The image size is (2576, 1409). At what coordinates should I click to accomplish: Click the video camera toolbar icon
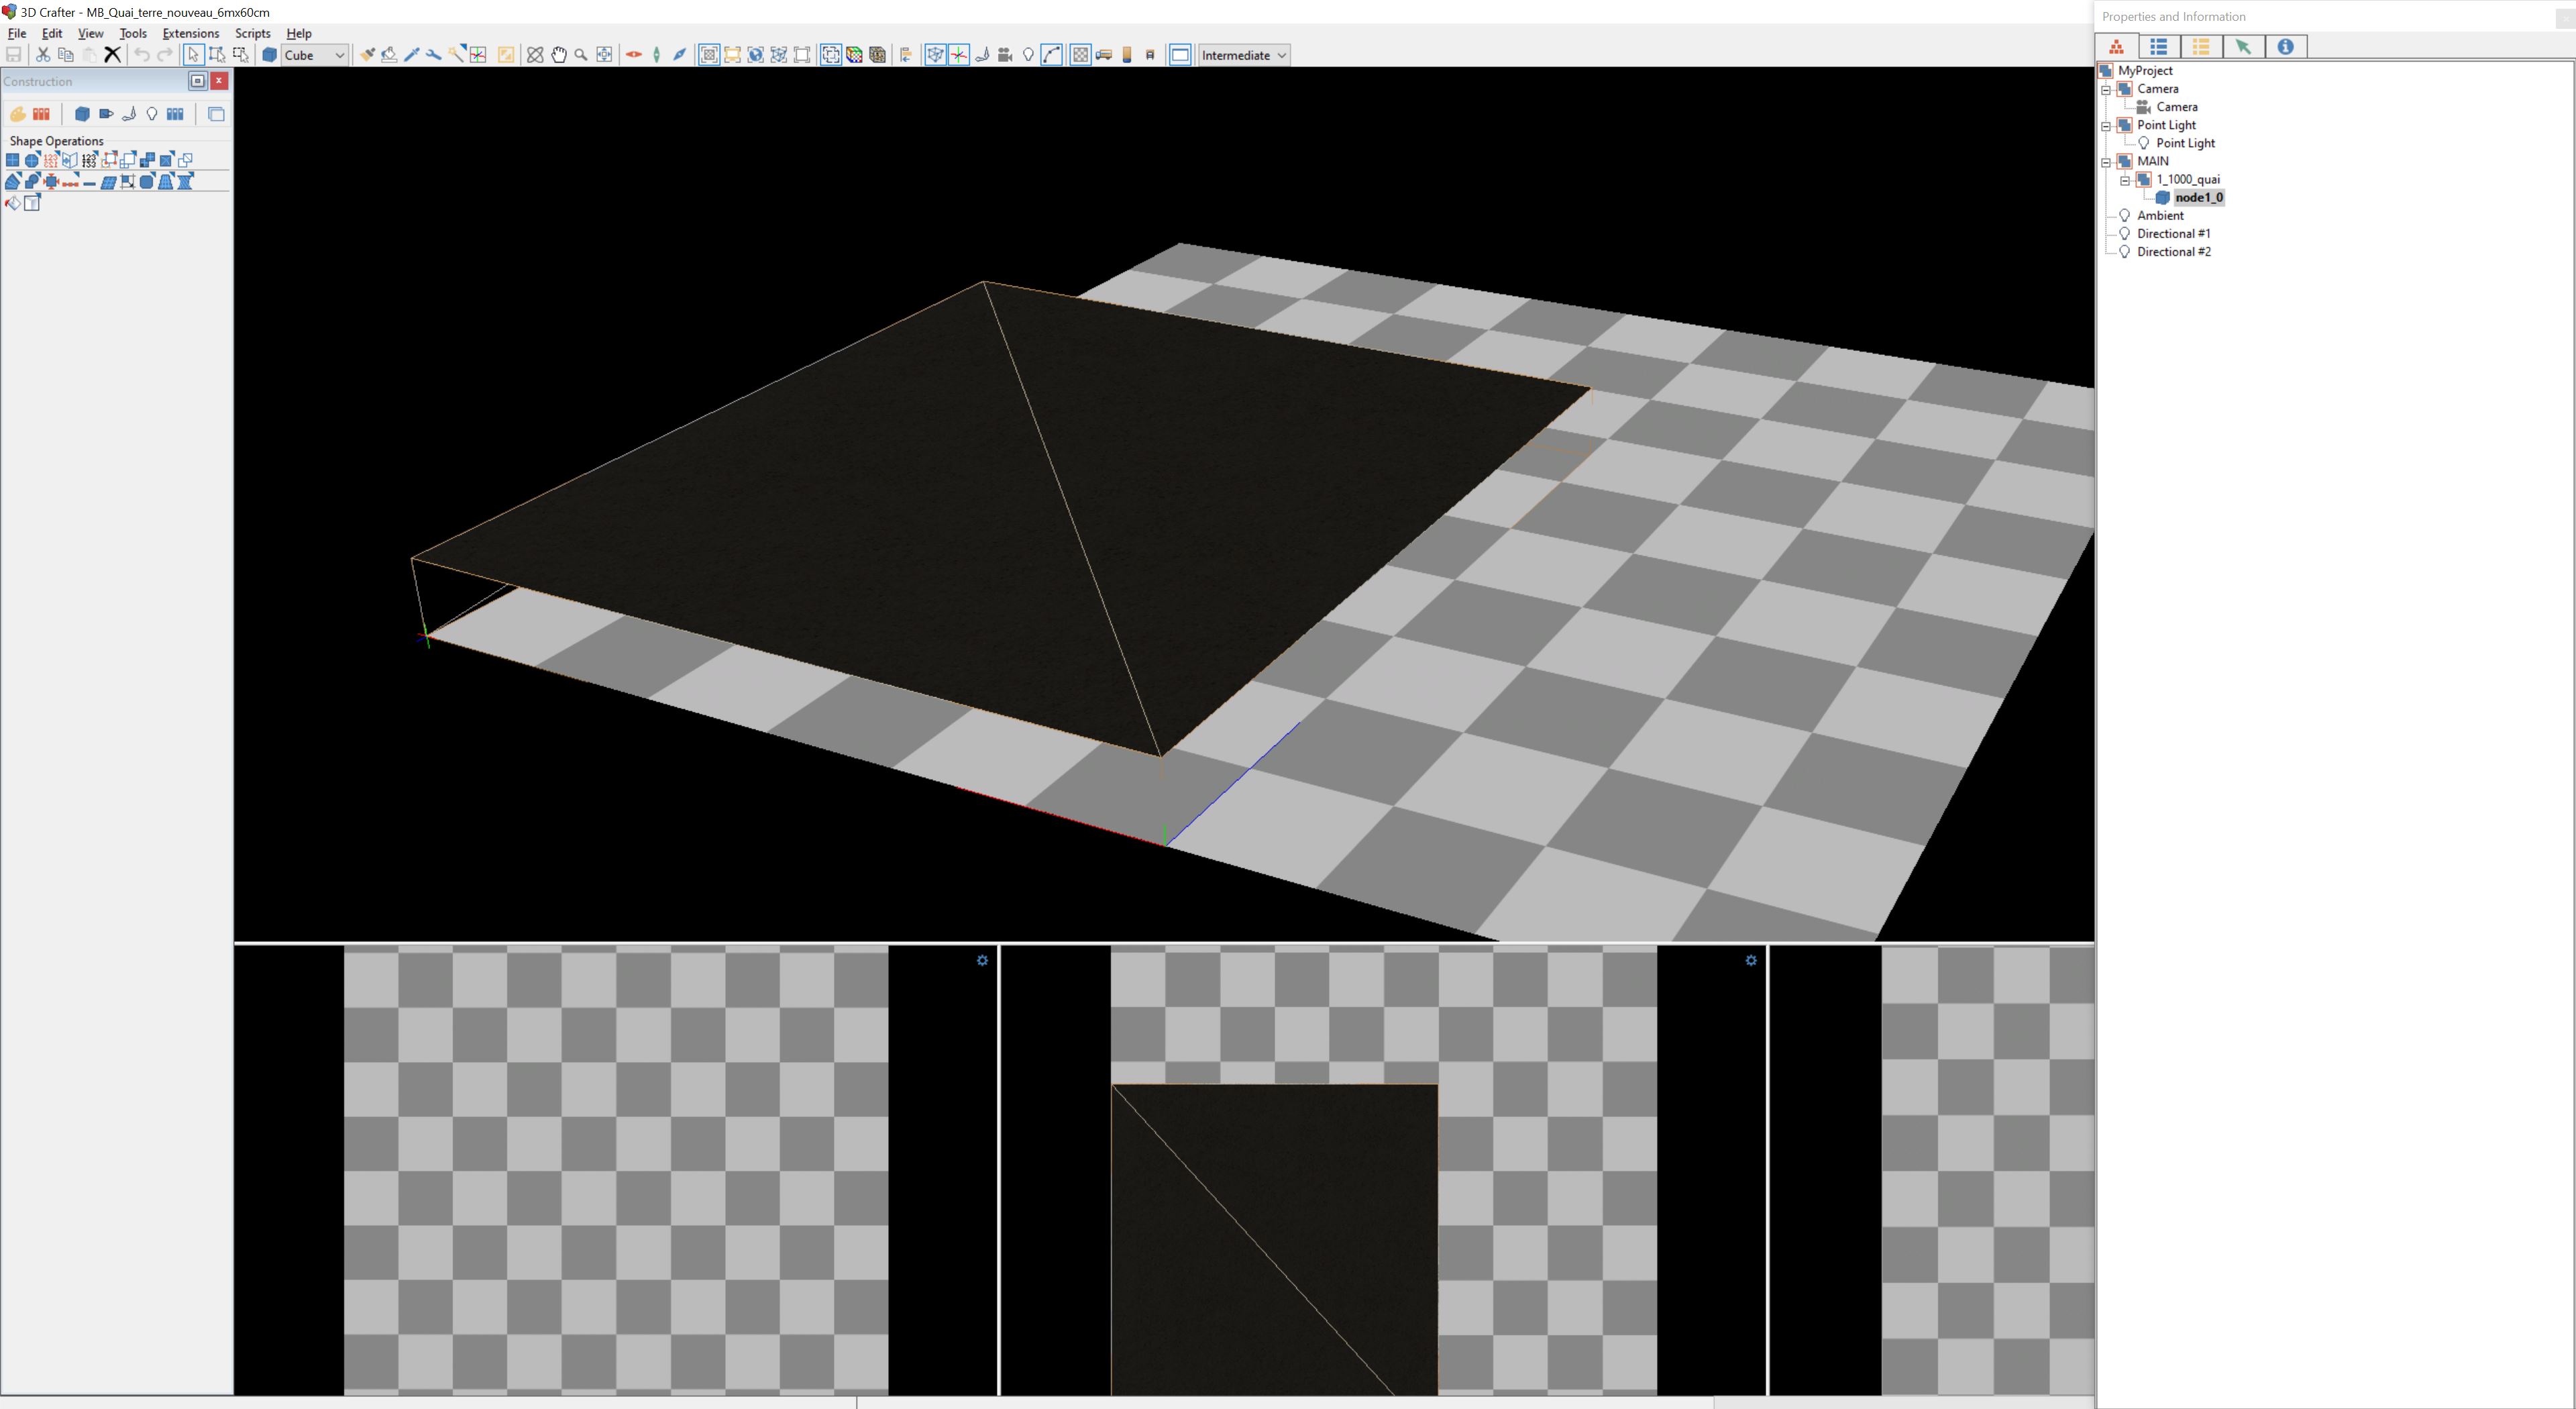tap(1005, 55)
